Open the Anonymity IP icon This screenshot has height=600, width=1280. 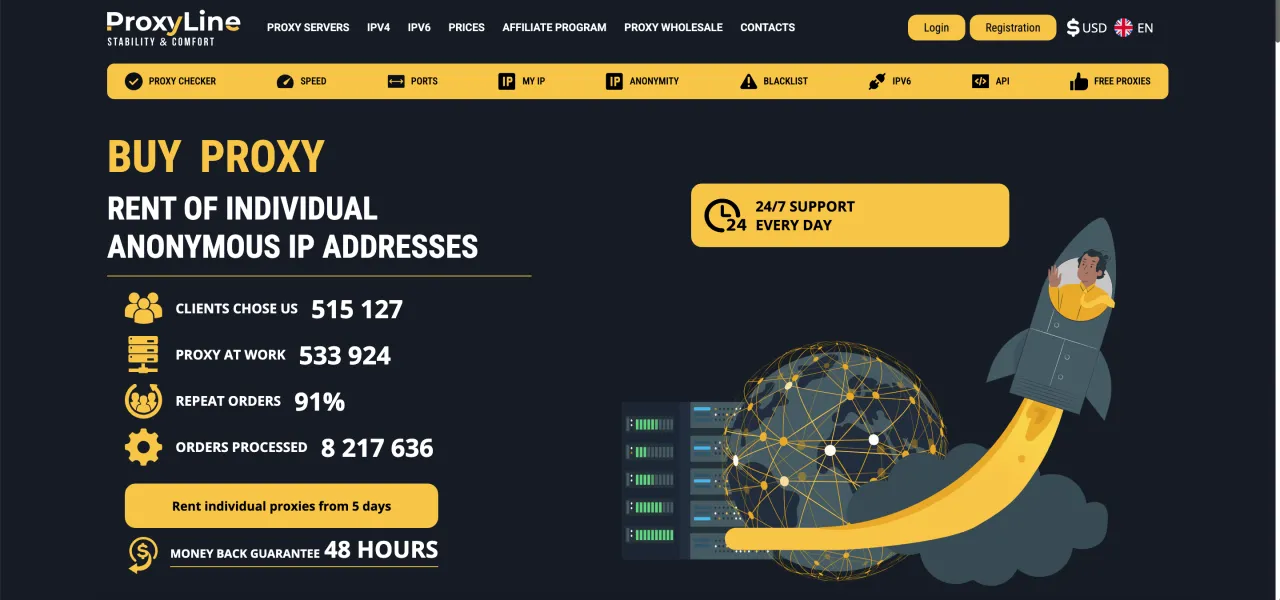point(614,81)
